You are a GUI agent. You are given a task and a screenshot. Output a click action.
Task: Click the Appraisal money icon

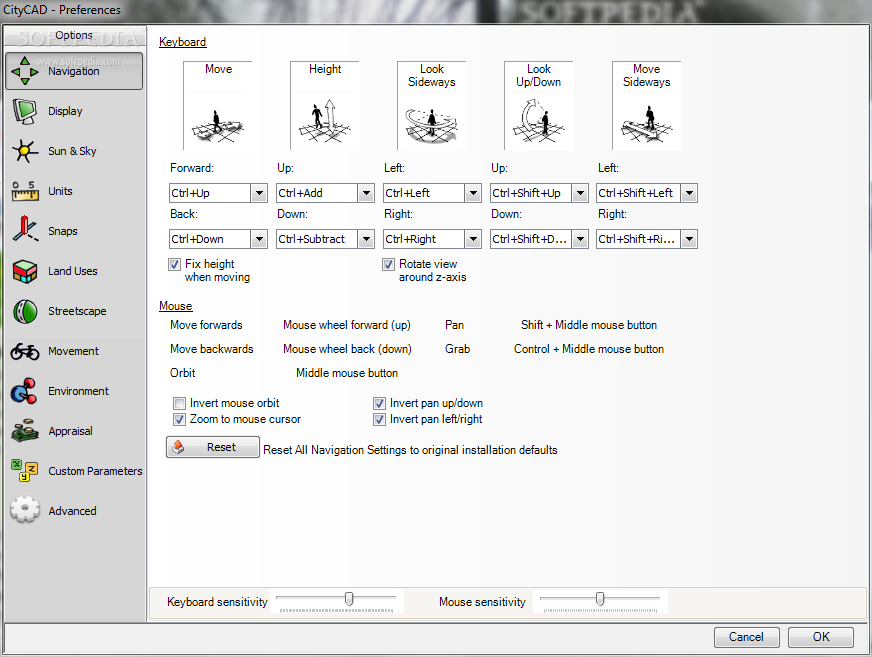click(24, 431)
